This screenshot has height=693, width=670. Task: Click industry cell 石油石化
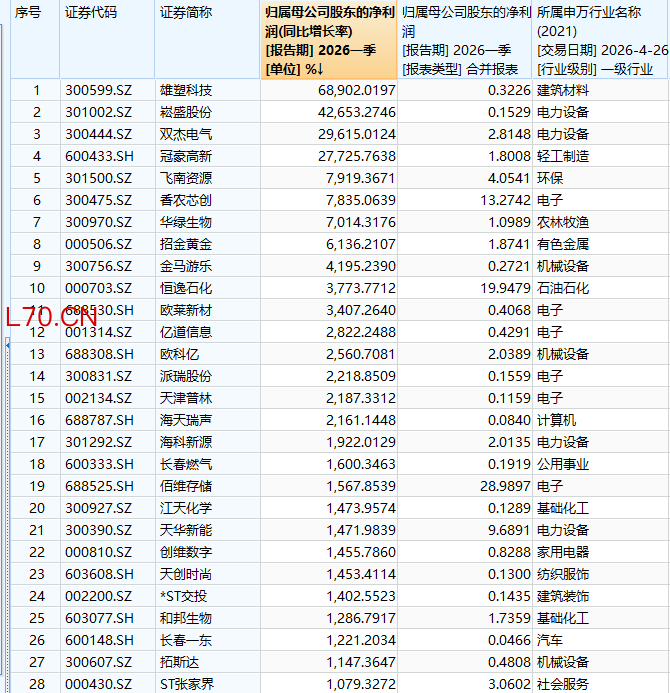click(x=563, y=289)
